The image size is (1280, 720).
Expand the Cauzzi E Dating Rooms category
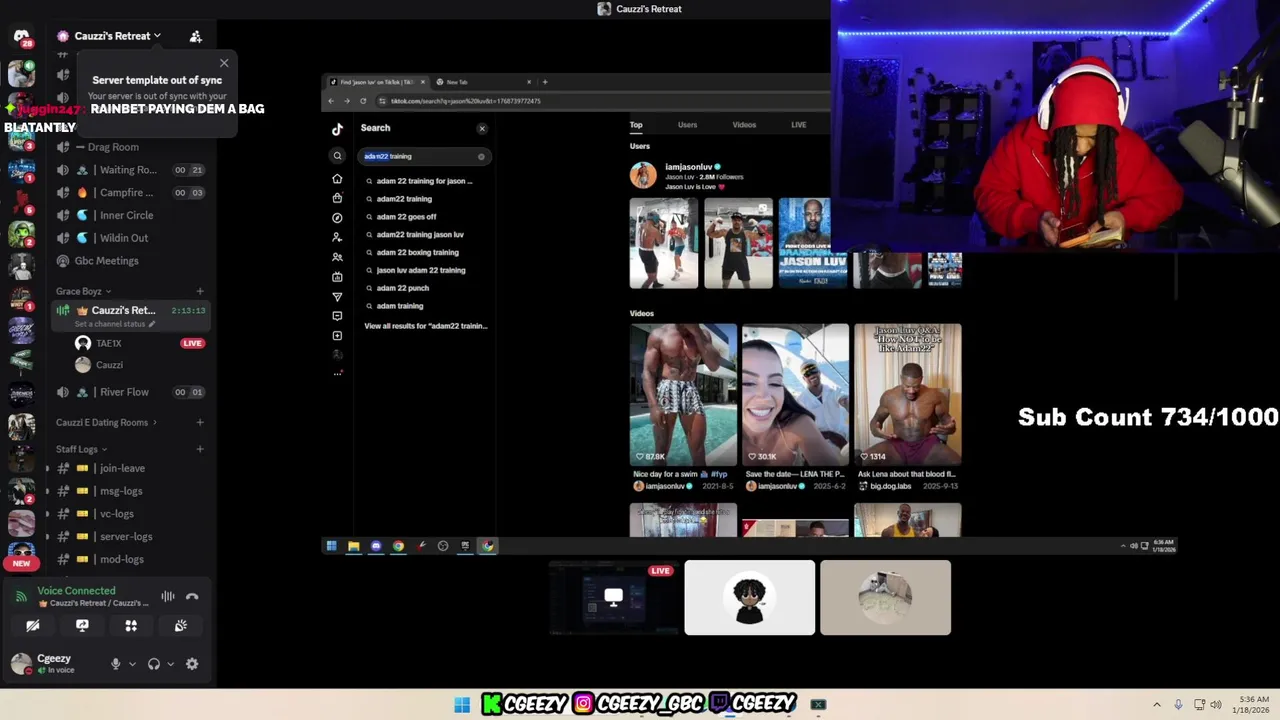pyautogui.click(x=106, y=422)
